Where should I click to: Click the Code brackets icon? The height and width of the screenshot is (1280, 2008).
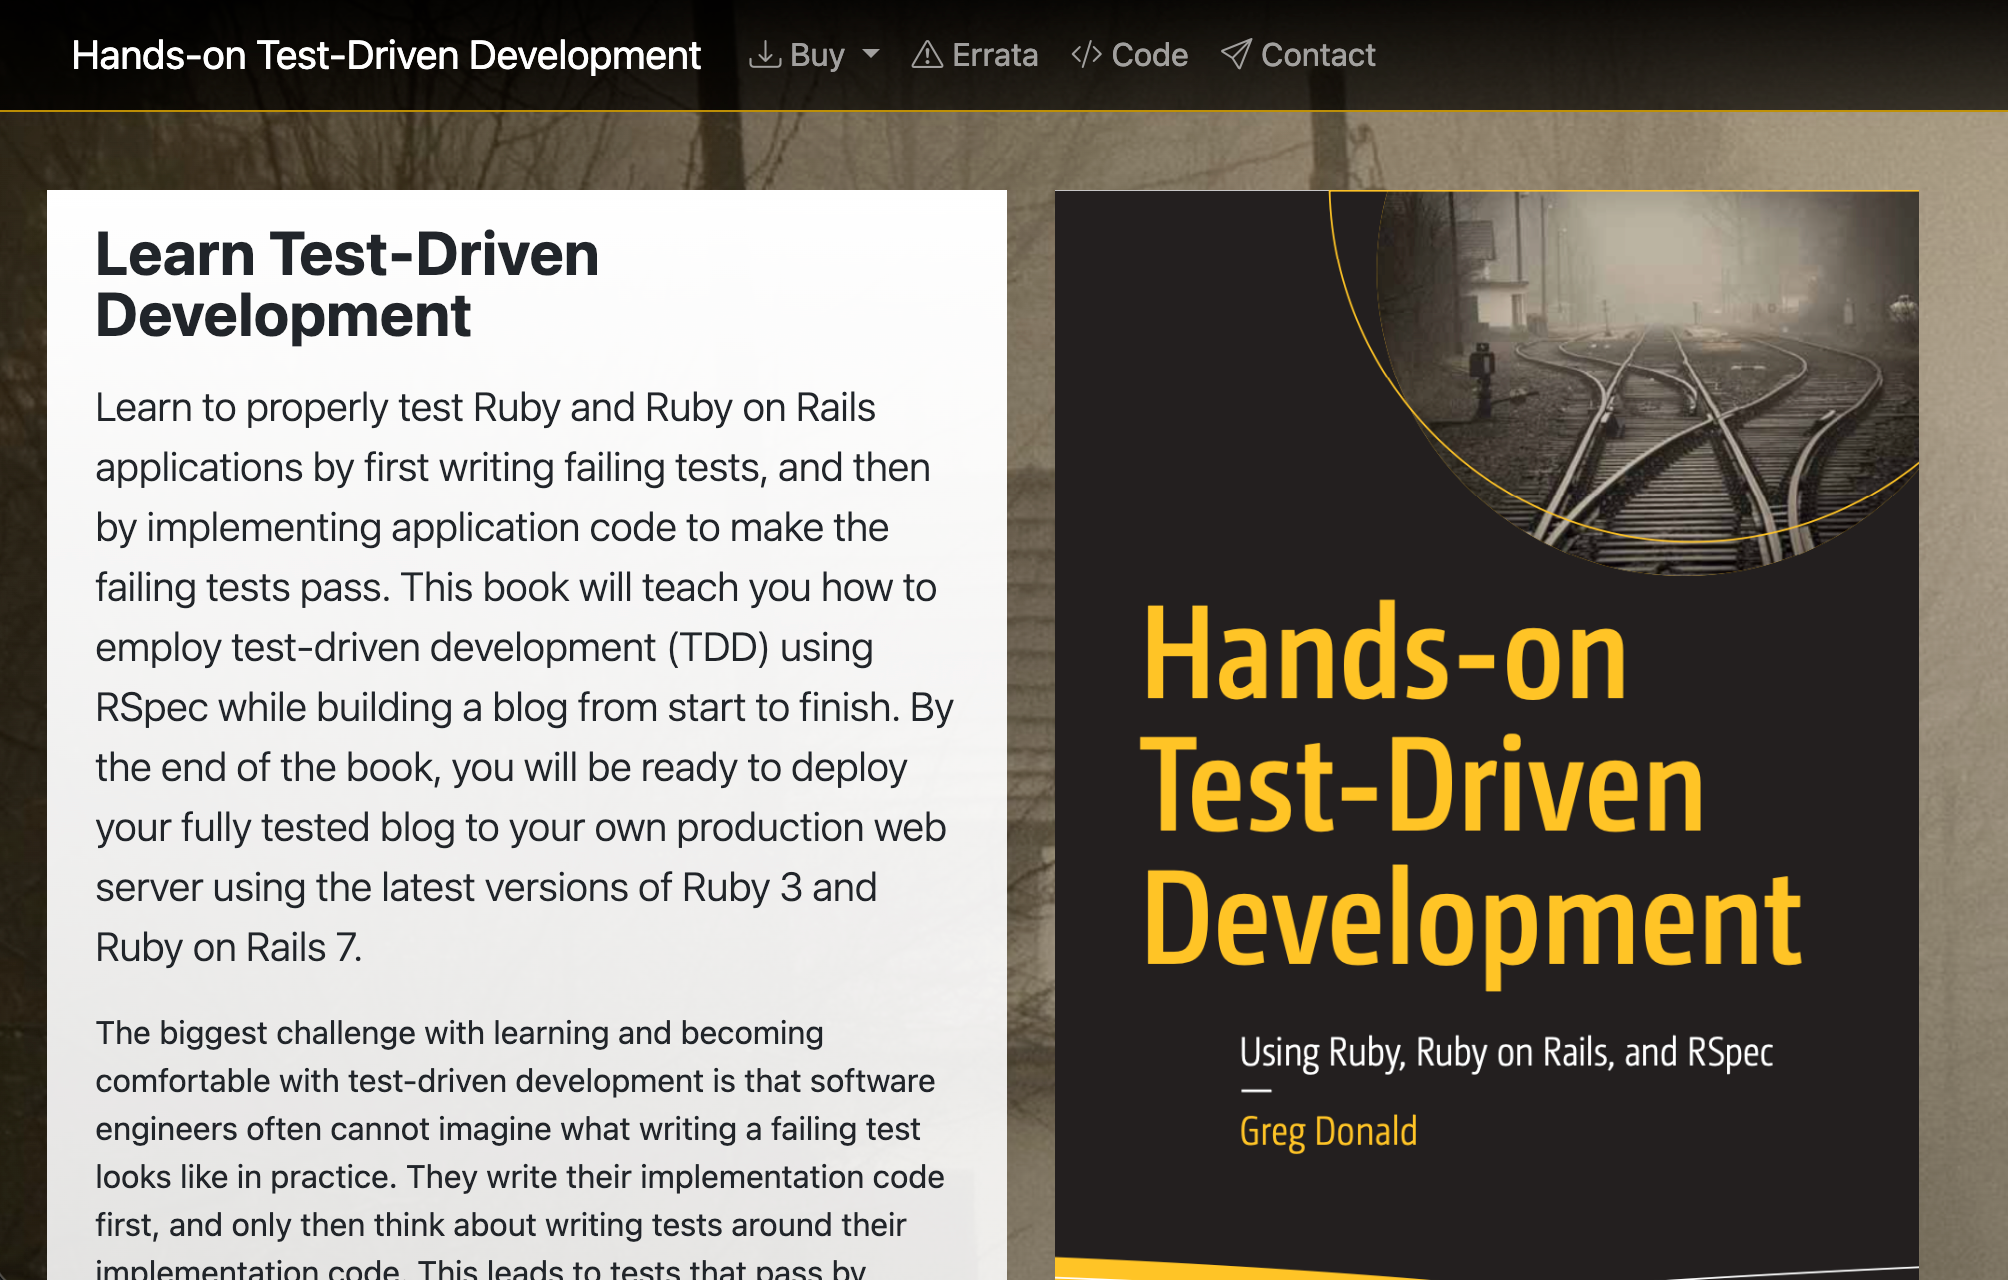(1087, 55)
